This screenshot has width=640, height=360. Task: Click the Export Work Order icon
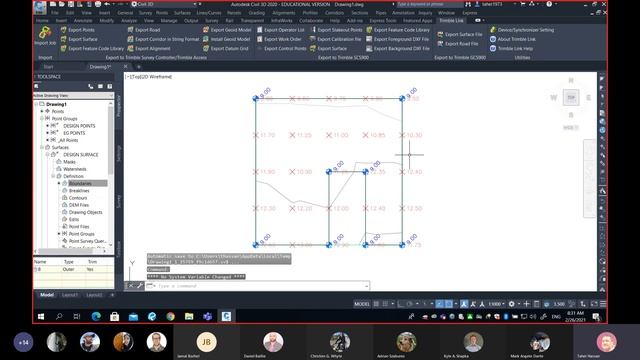click(x=260, y=39)
